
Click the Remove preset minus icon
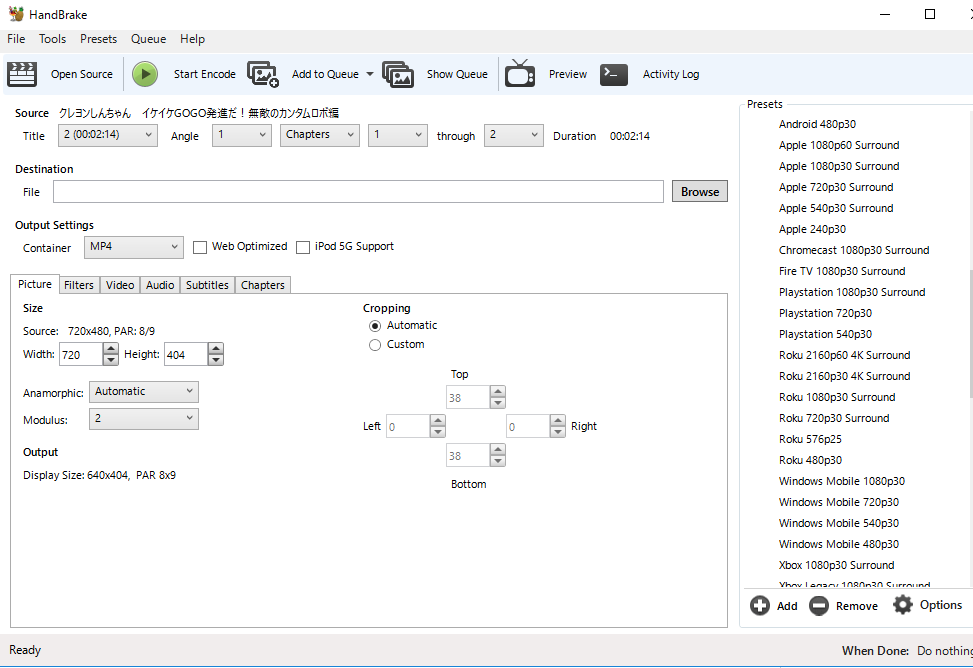[x=818, y=605]
